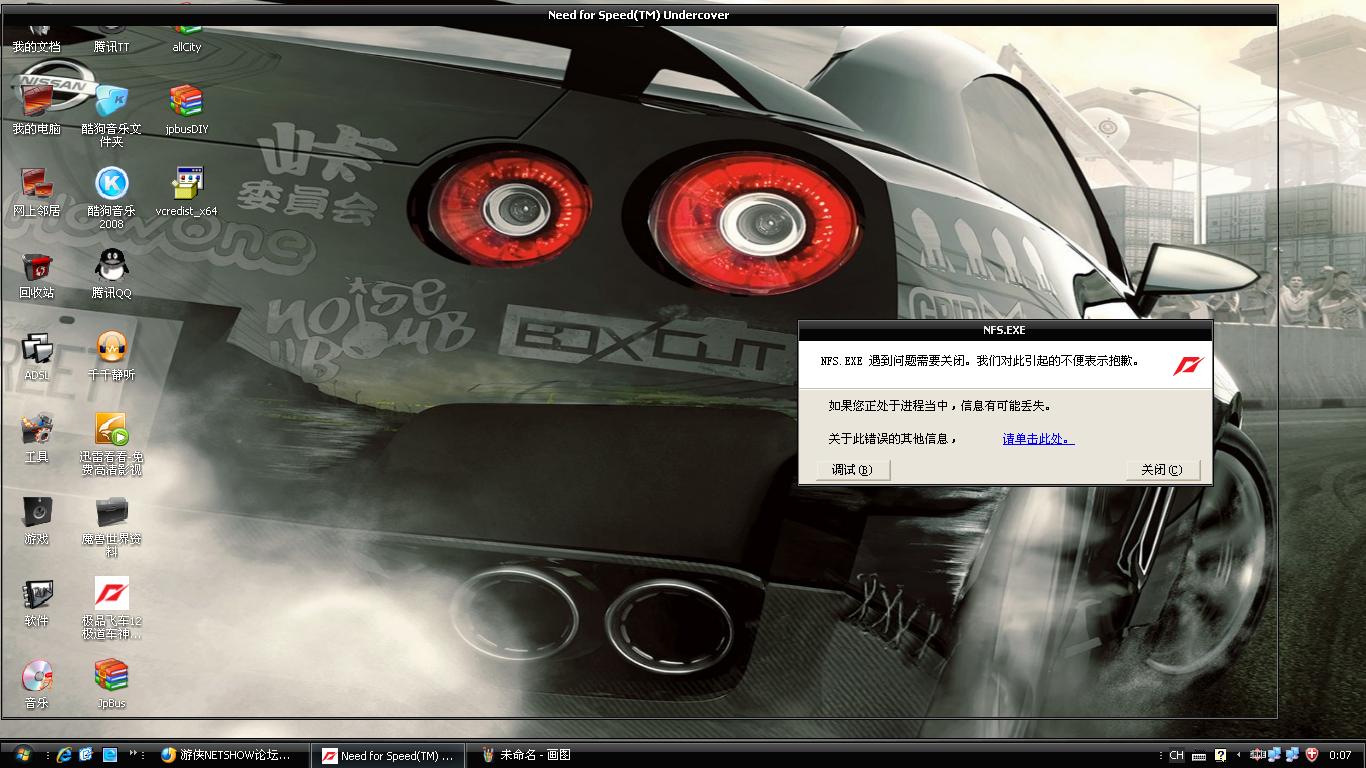This screenshot has height=768, width=1366.
Task: Open the 魔兽世界资料 folder icon
Action: 111,525
